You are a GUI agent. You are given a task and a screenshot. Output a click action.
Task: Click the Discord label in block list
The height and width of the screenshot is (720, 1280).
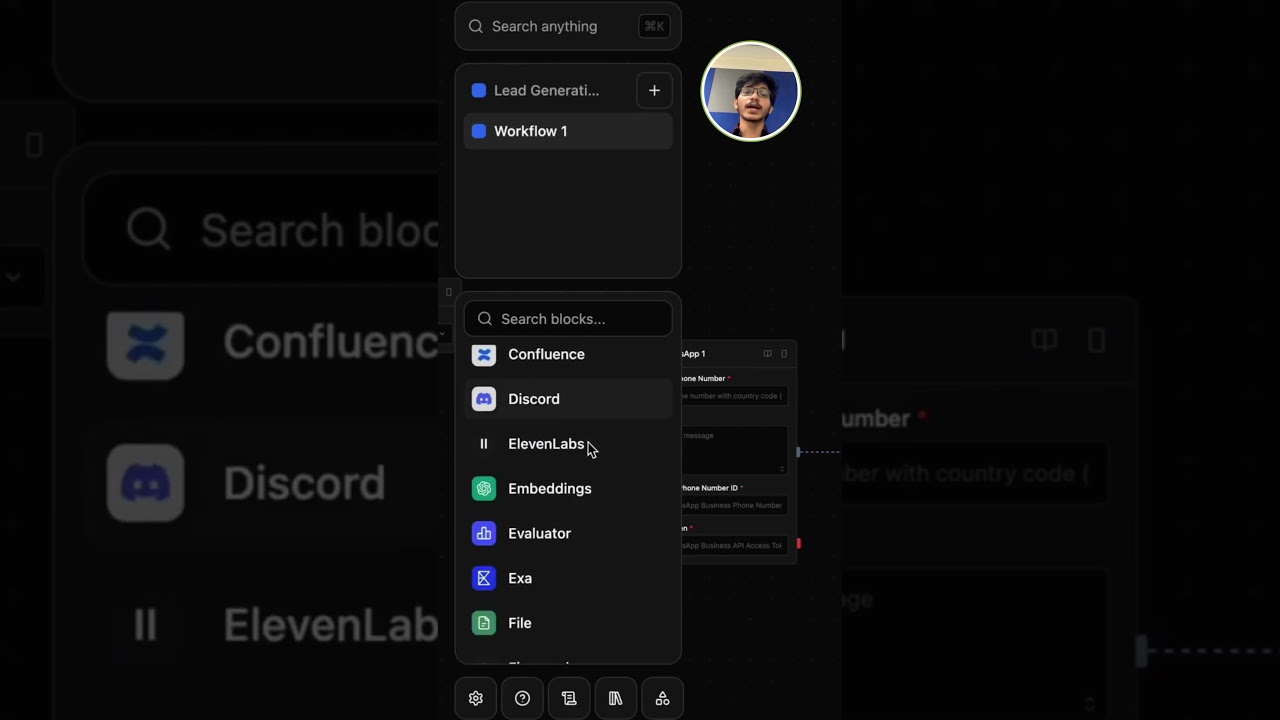click(x=534, y=399)
